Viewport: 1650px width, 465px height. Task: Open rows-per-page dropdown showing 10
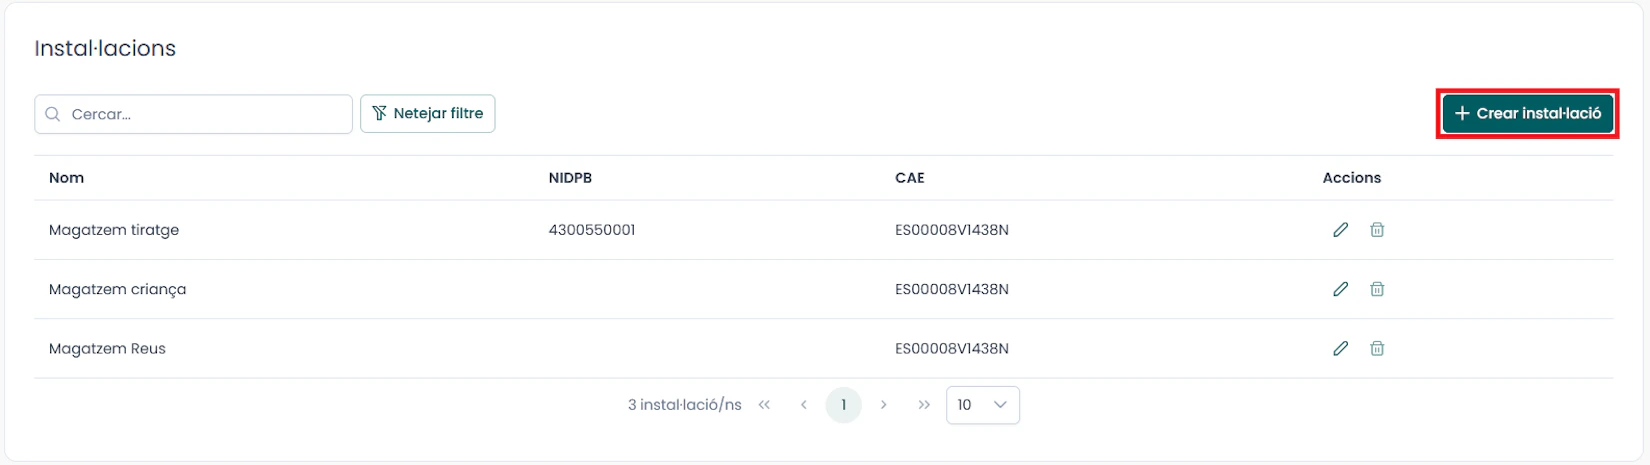[982, 405]
